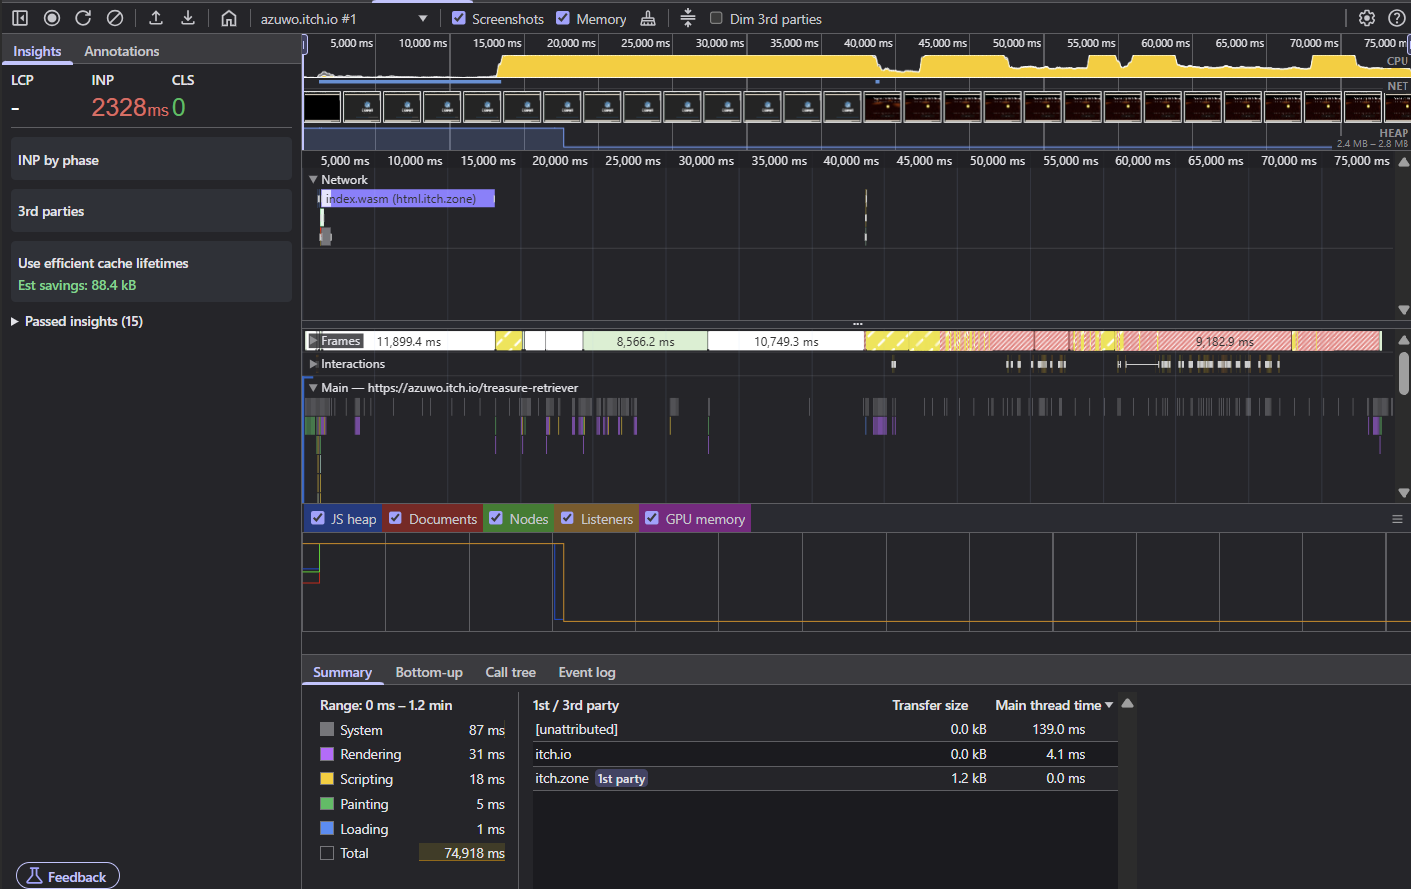This screenshot has height=889, width=1411.
Task: Open the Event log tab
Action: tap(587, 672)
